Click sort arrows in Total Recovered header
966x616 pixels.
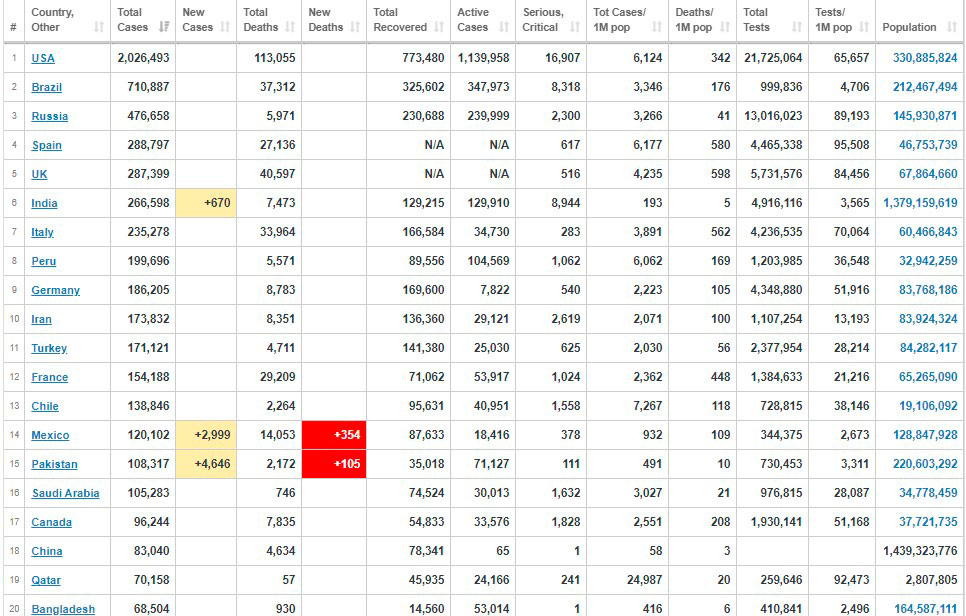pyautogui.click(x=438, y=27)
